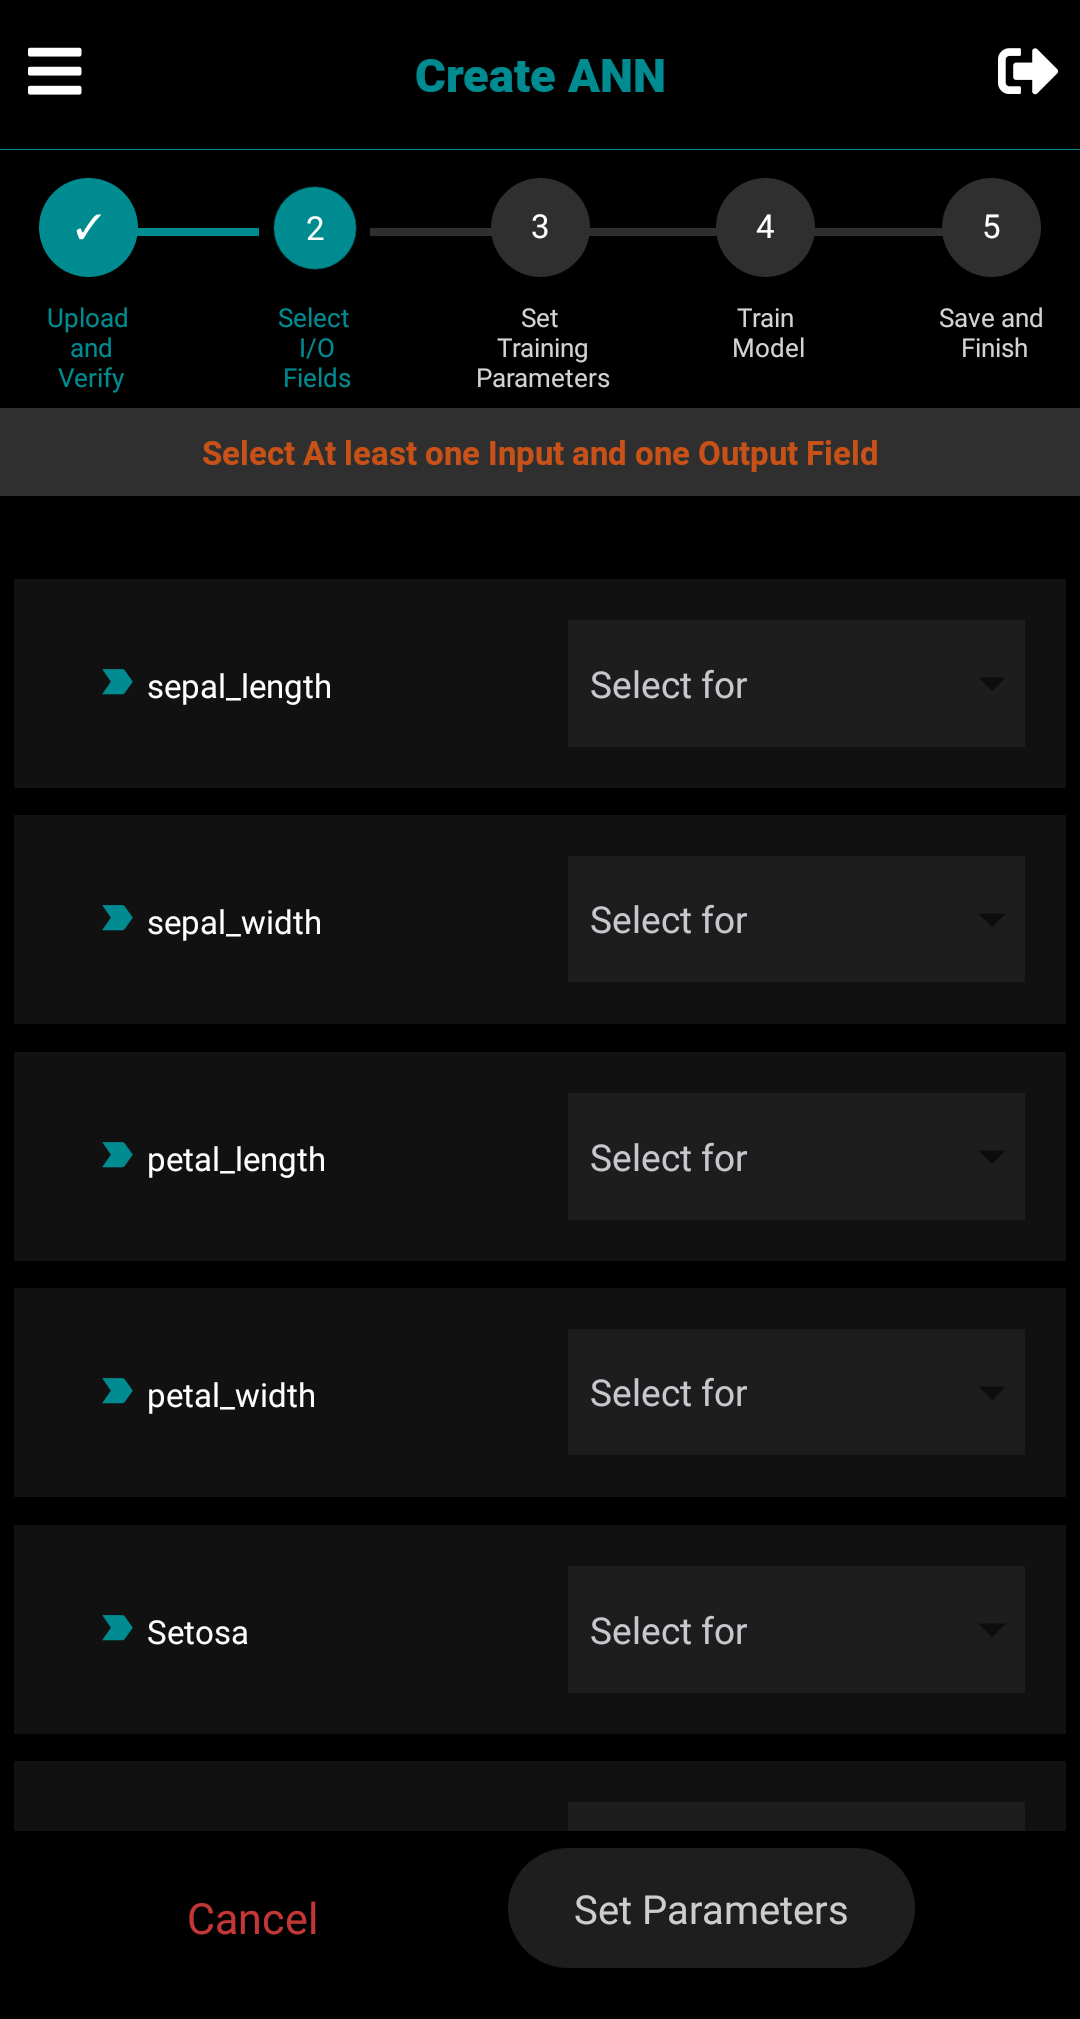Tap the arrow icon beside sepal_width

pyautogui.click(x=117, y=919)
